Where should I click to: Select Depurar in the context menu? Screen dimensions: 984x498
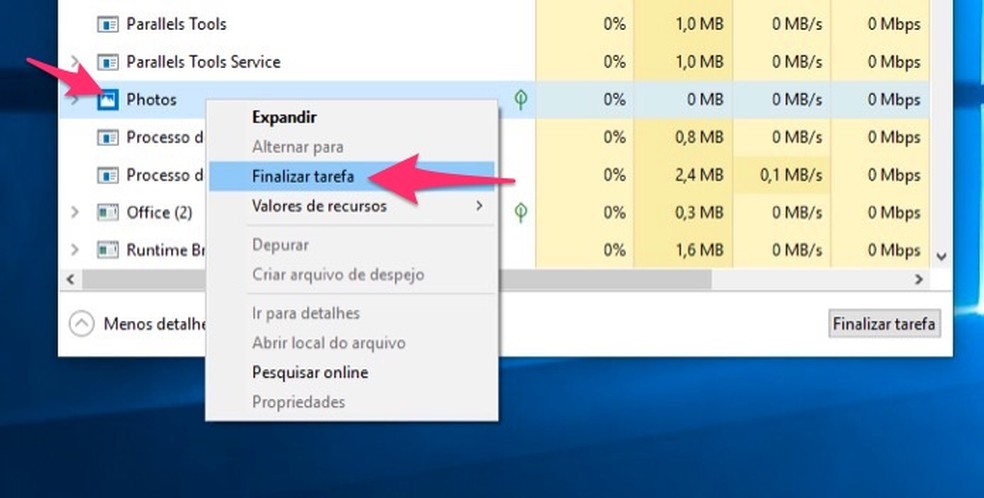(351, 245)
